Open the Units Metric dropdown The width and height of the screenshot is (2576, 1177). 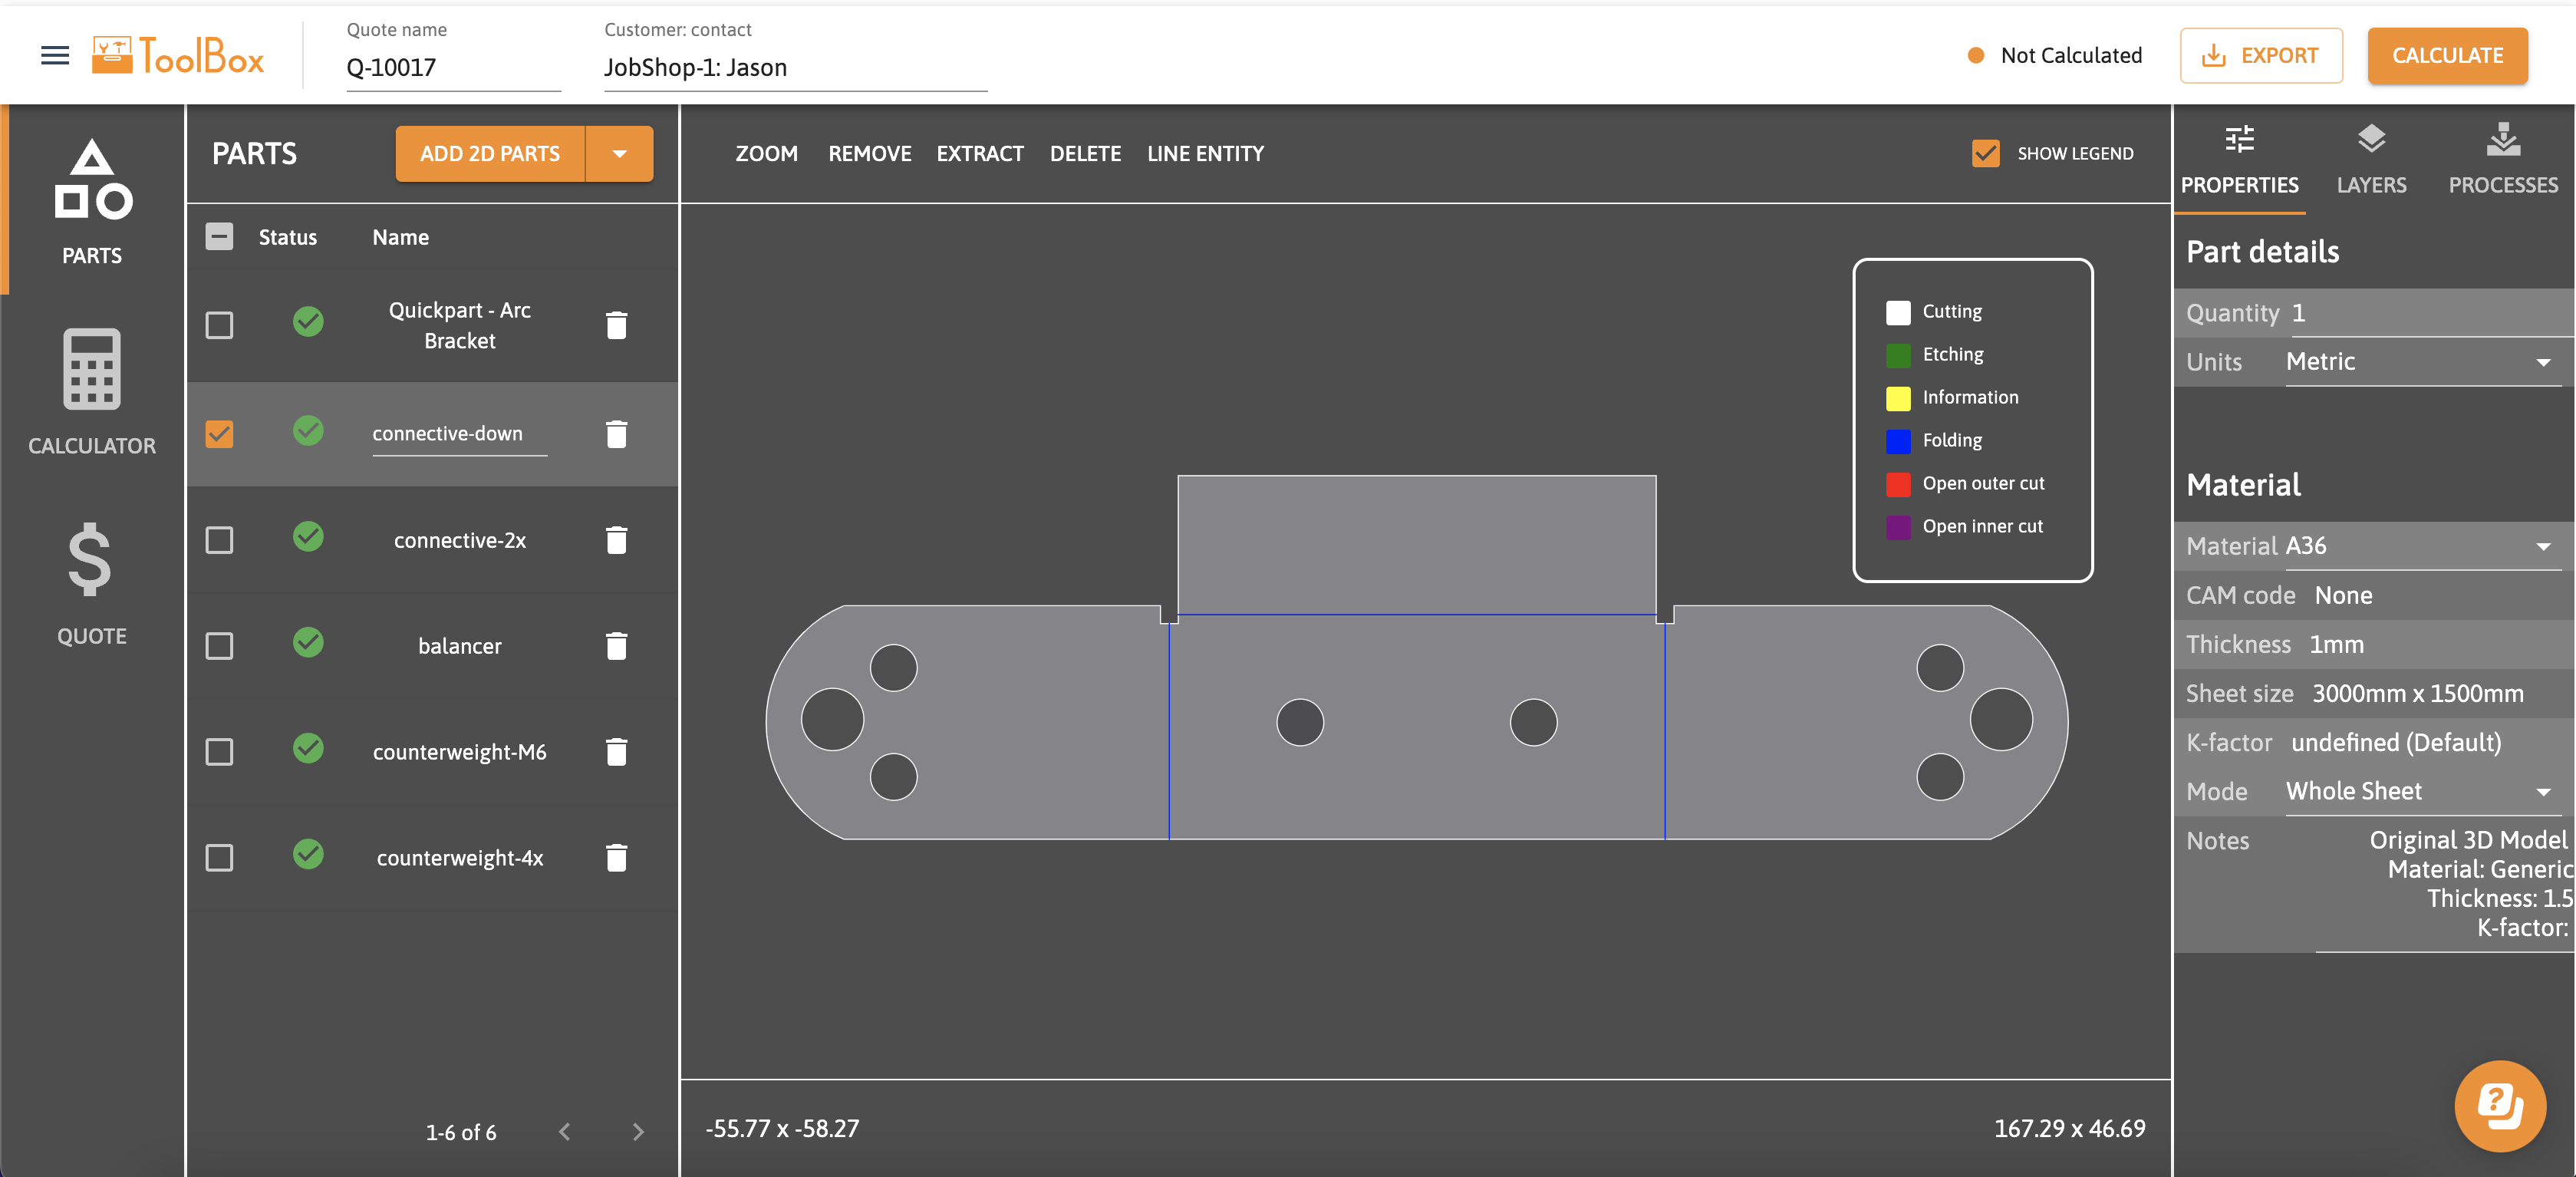2422,362
